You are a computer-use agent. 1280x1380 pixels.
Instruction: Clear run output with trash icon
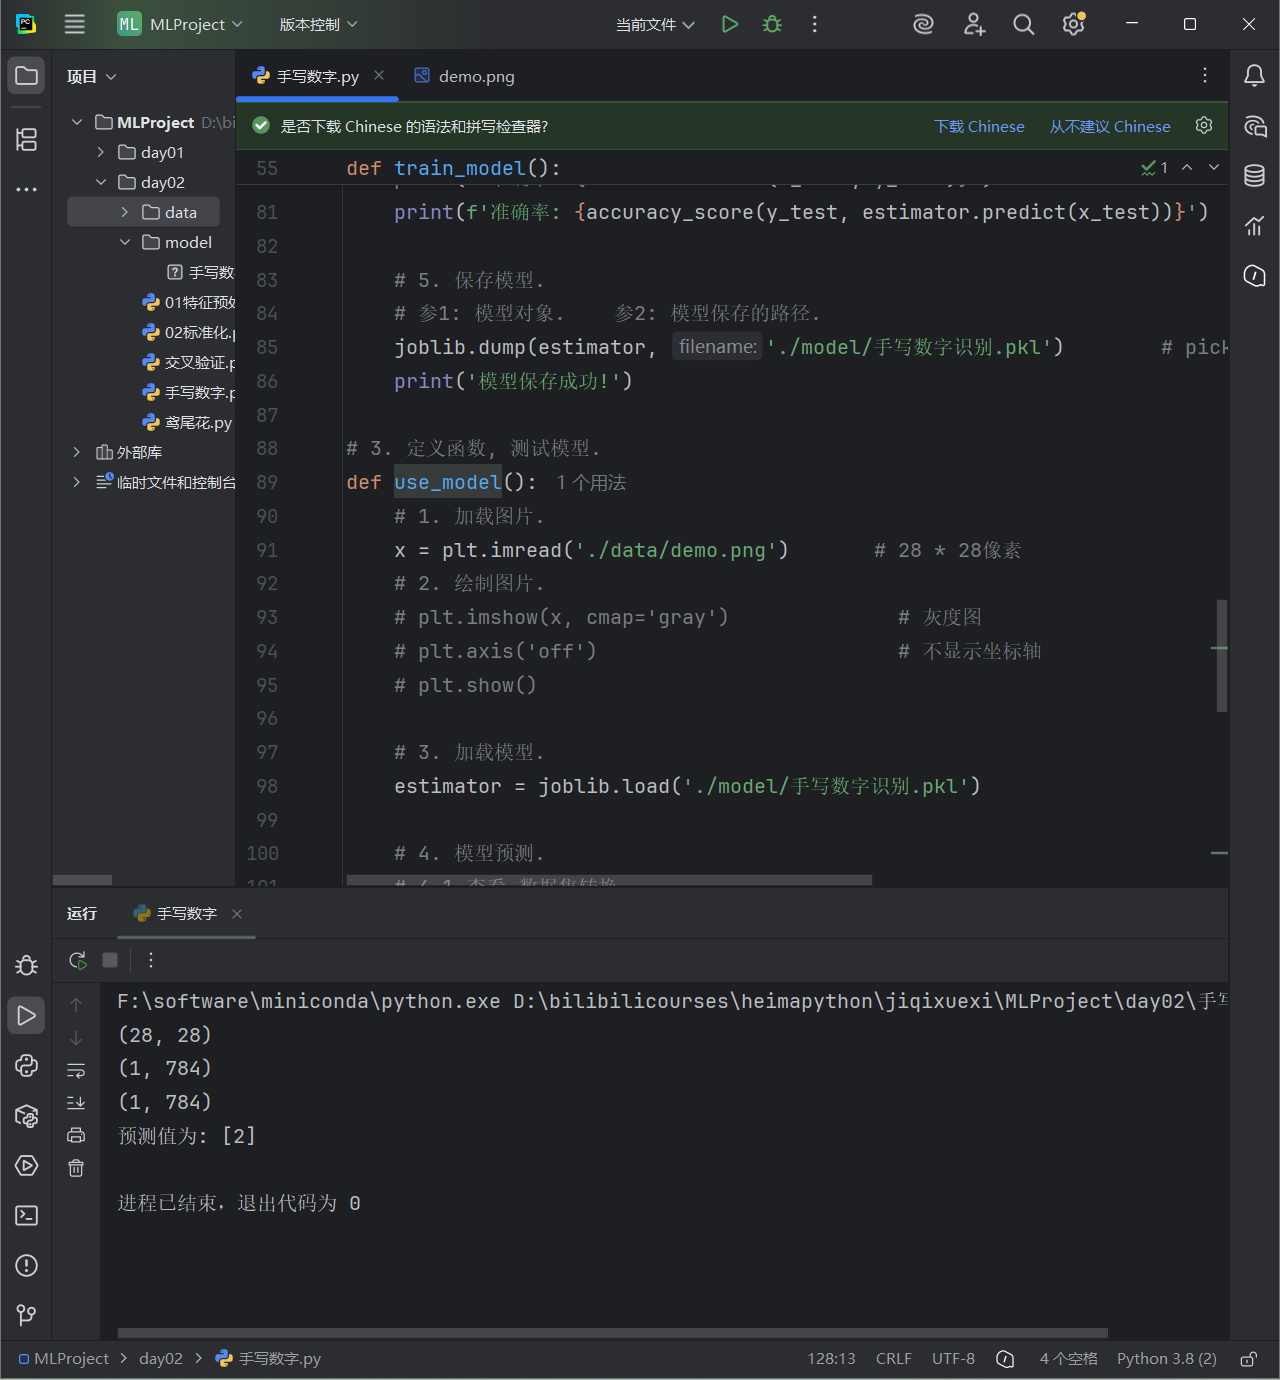[x=76, y=1168]
